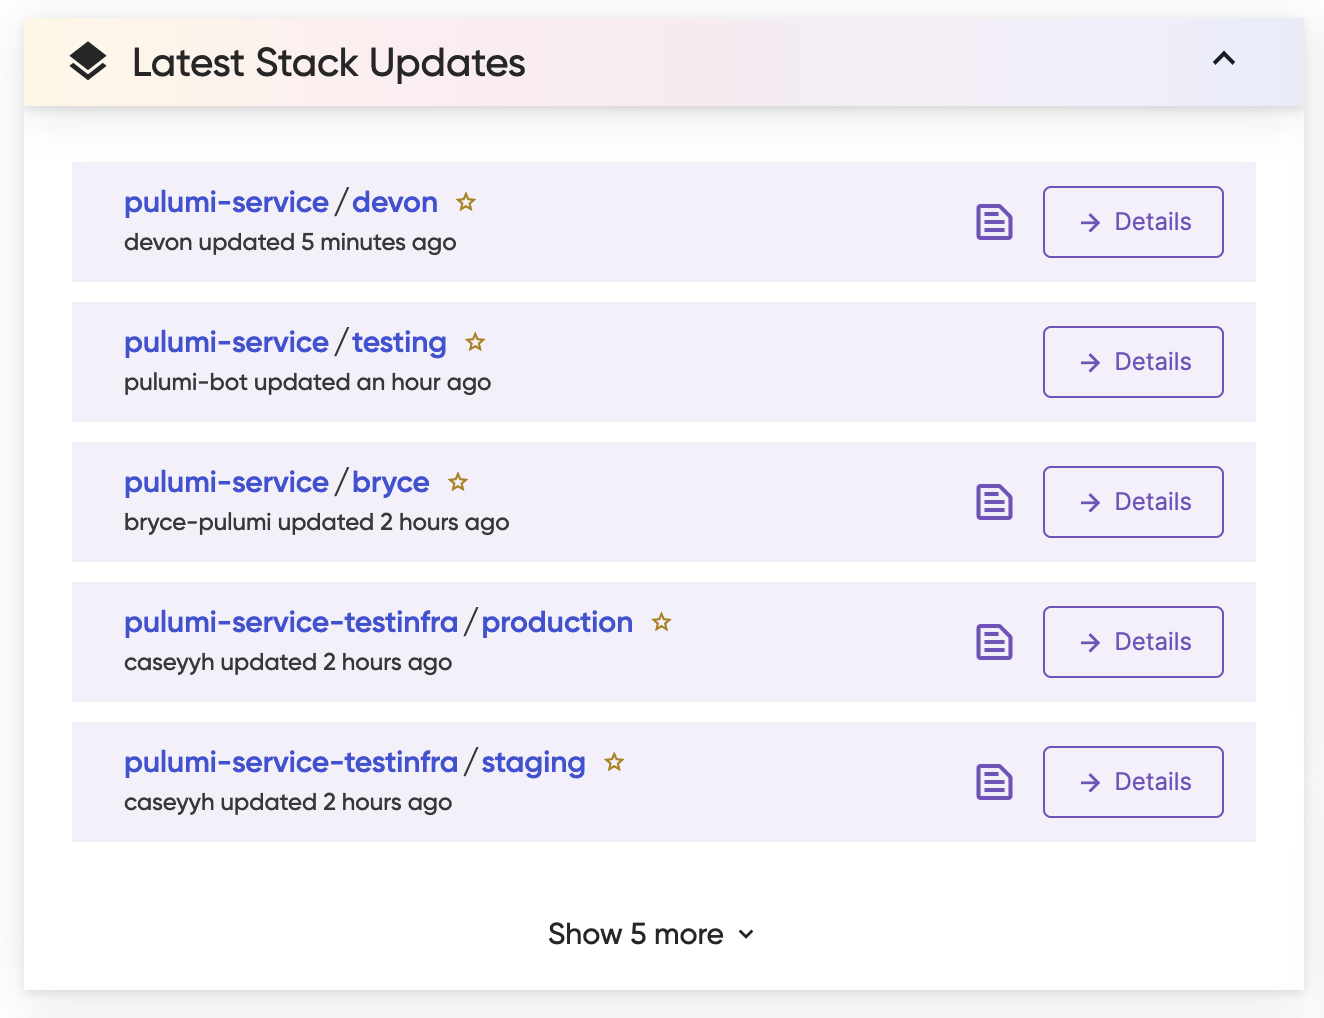Viewport: 1324px width, 1018px height.
Task: Open the document icon for production stack
Action: [994, 642]
